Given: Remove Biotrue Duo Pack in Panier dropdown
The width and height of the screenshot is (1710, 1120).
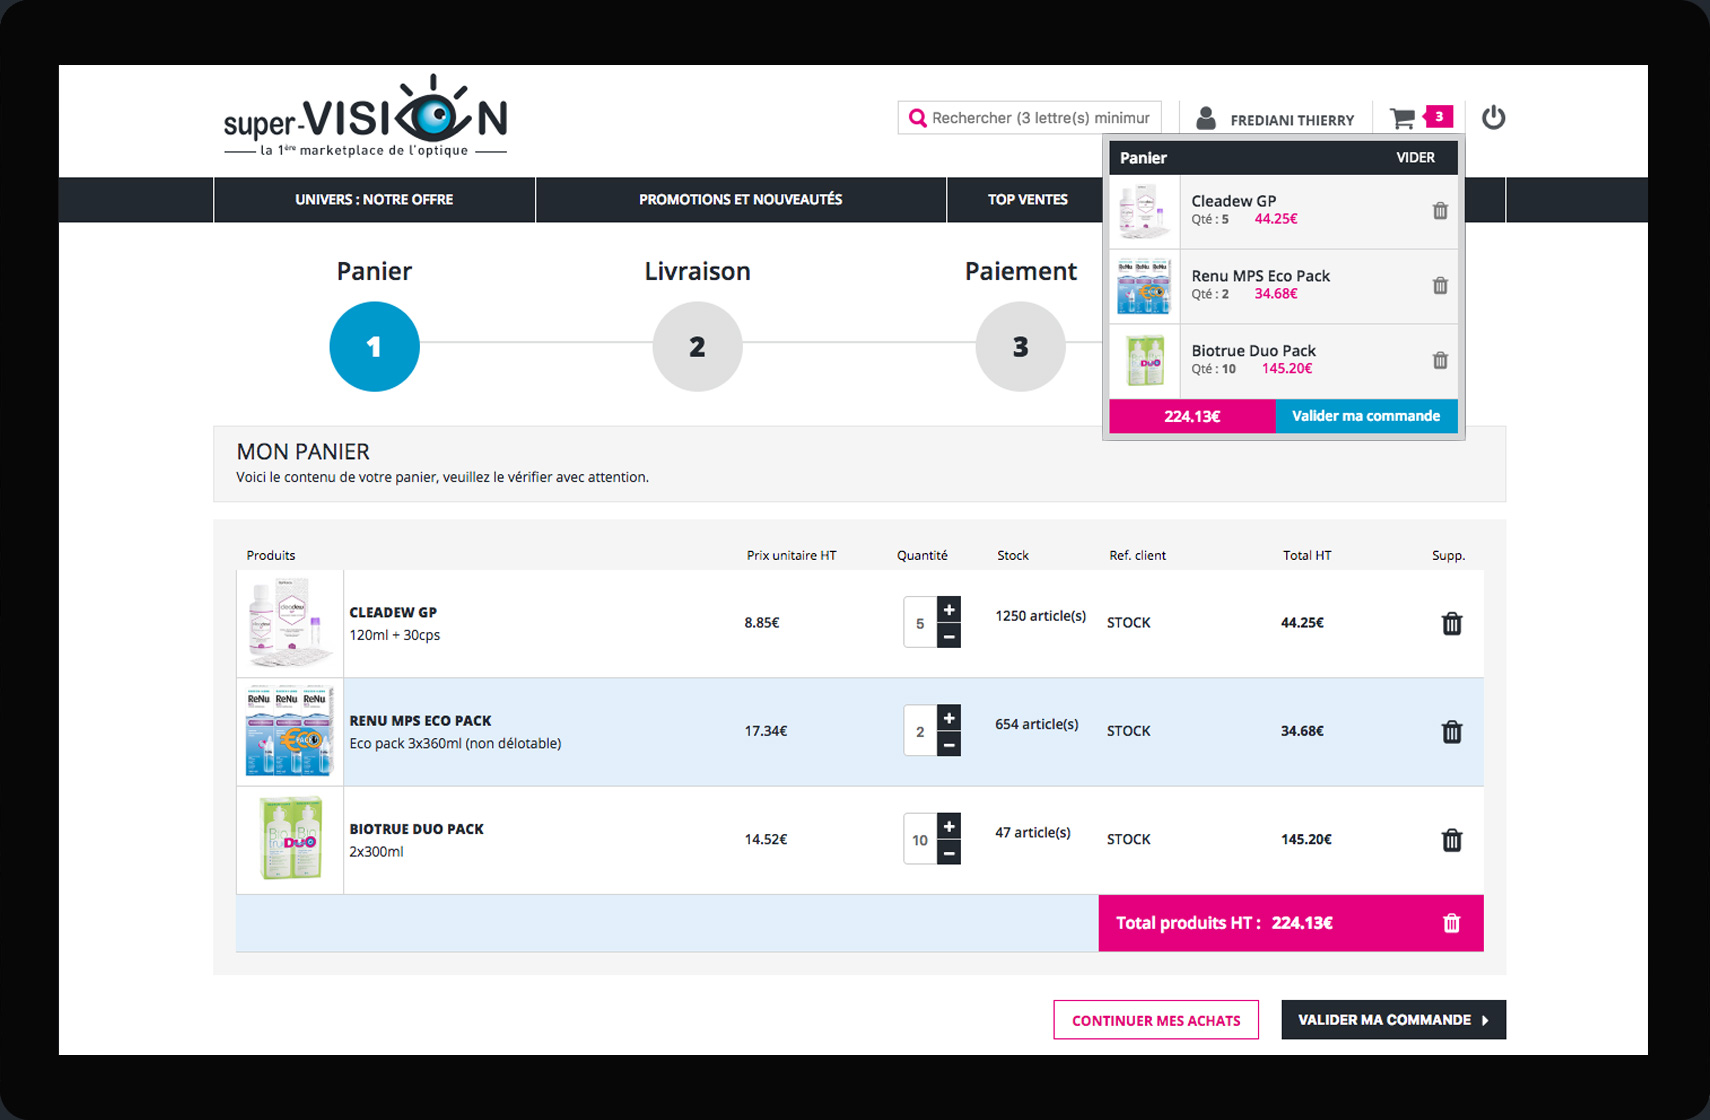Looking at the screenshot, I should [x=1439, y=361].
